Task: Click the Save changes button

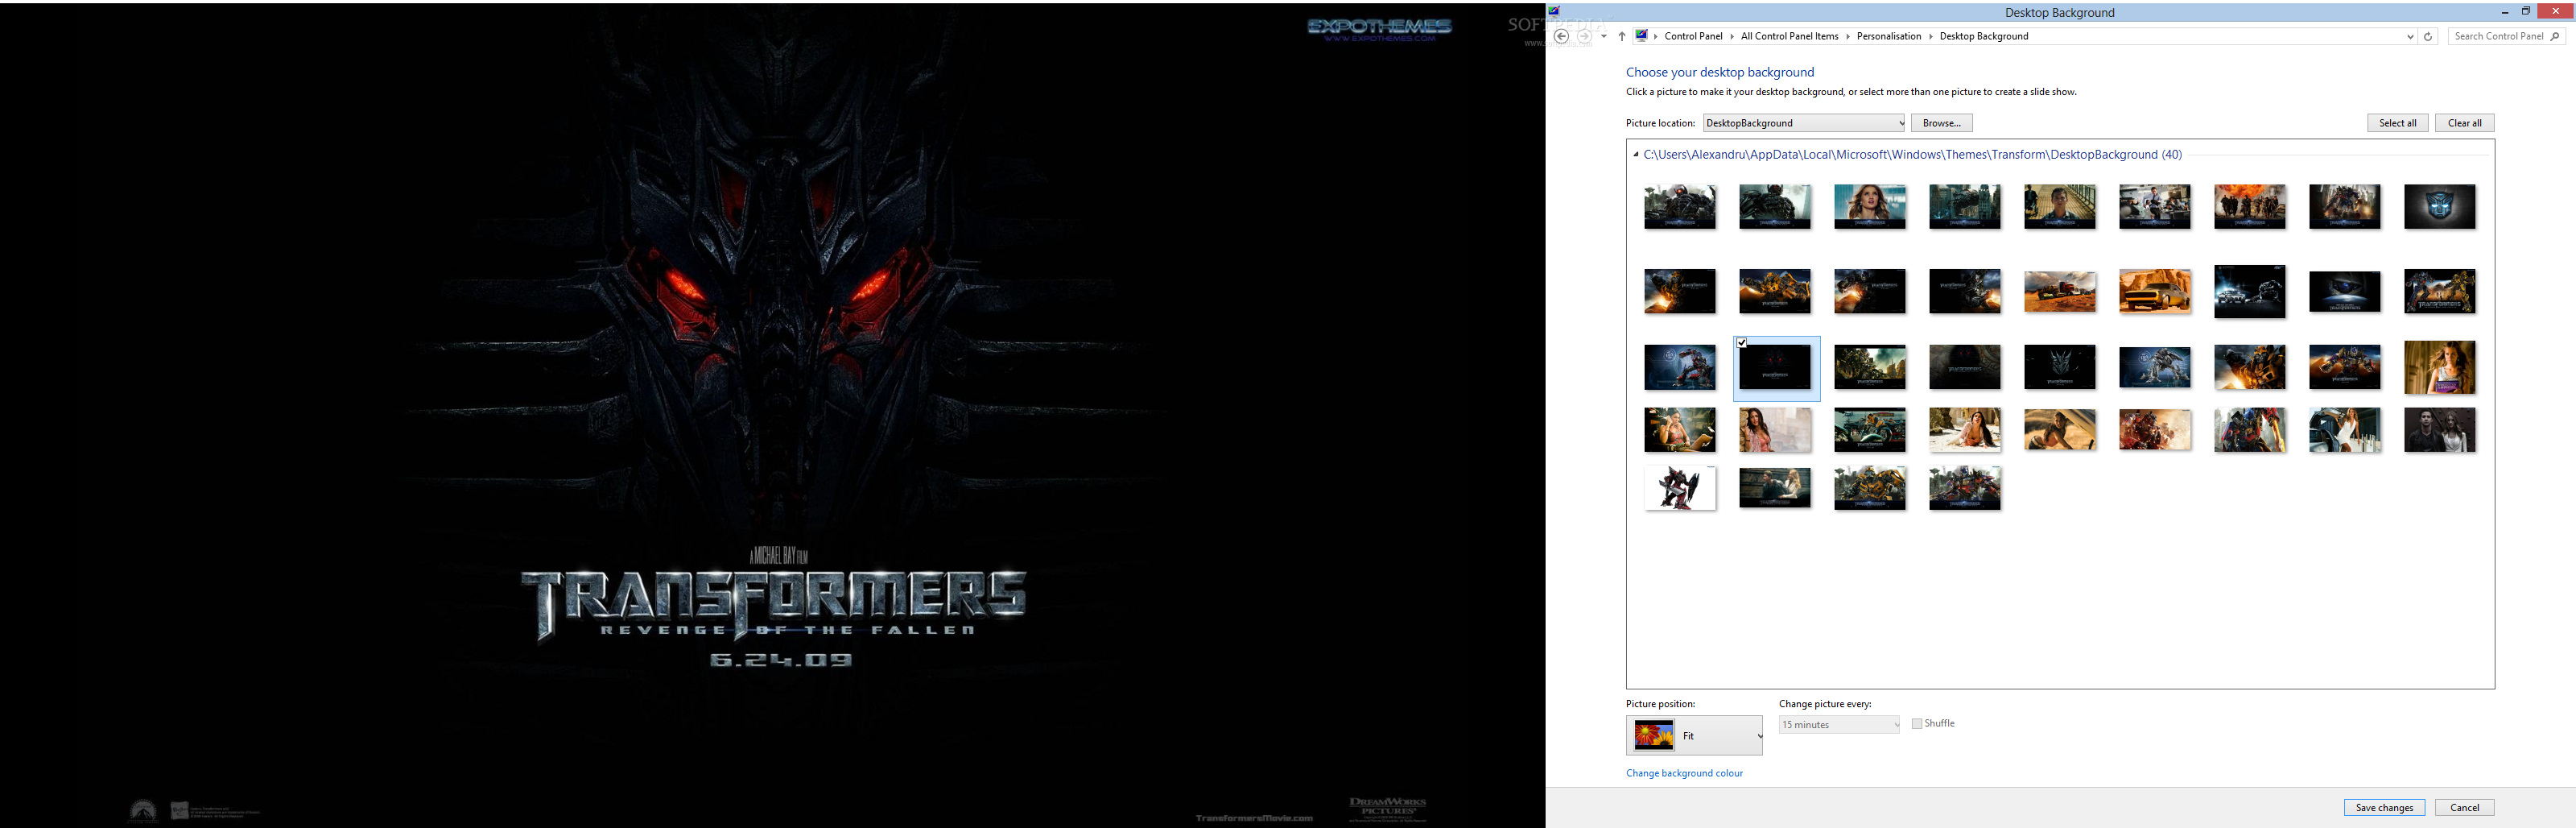Action: (x=2384, y=807)
